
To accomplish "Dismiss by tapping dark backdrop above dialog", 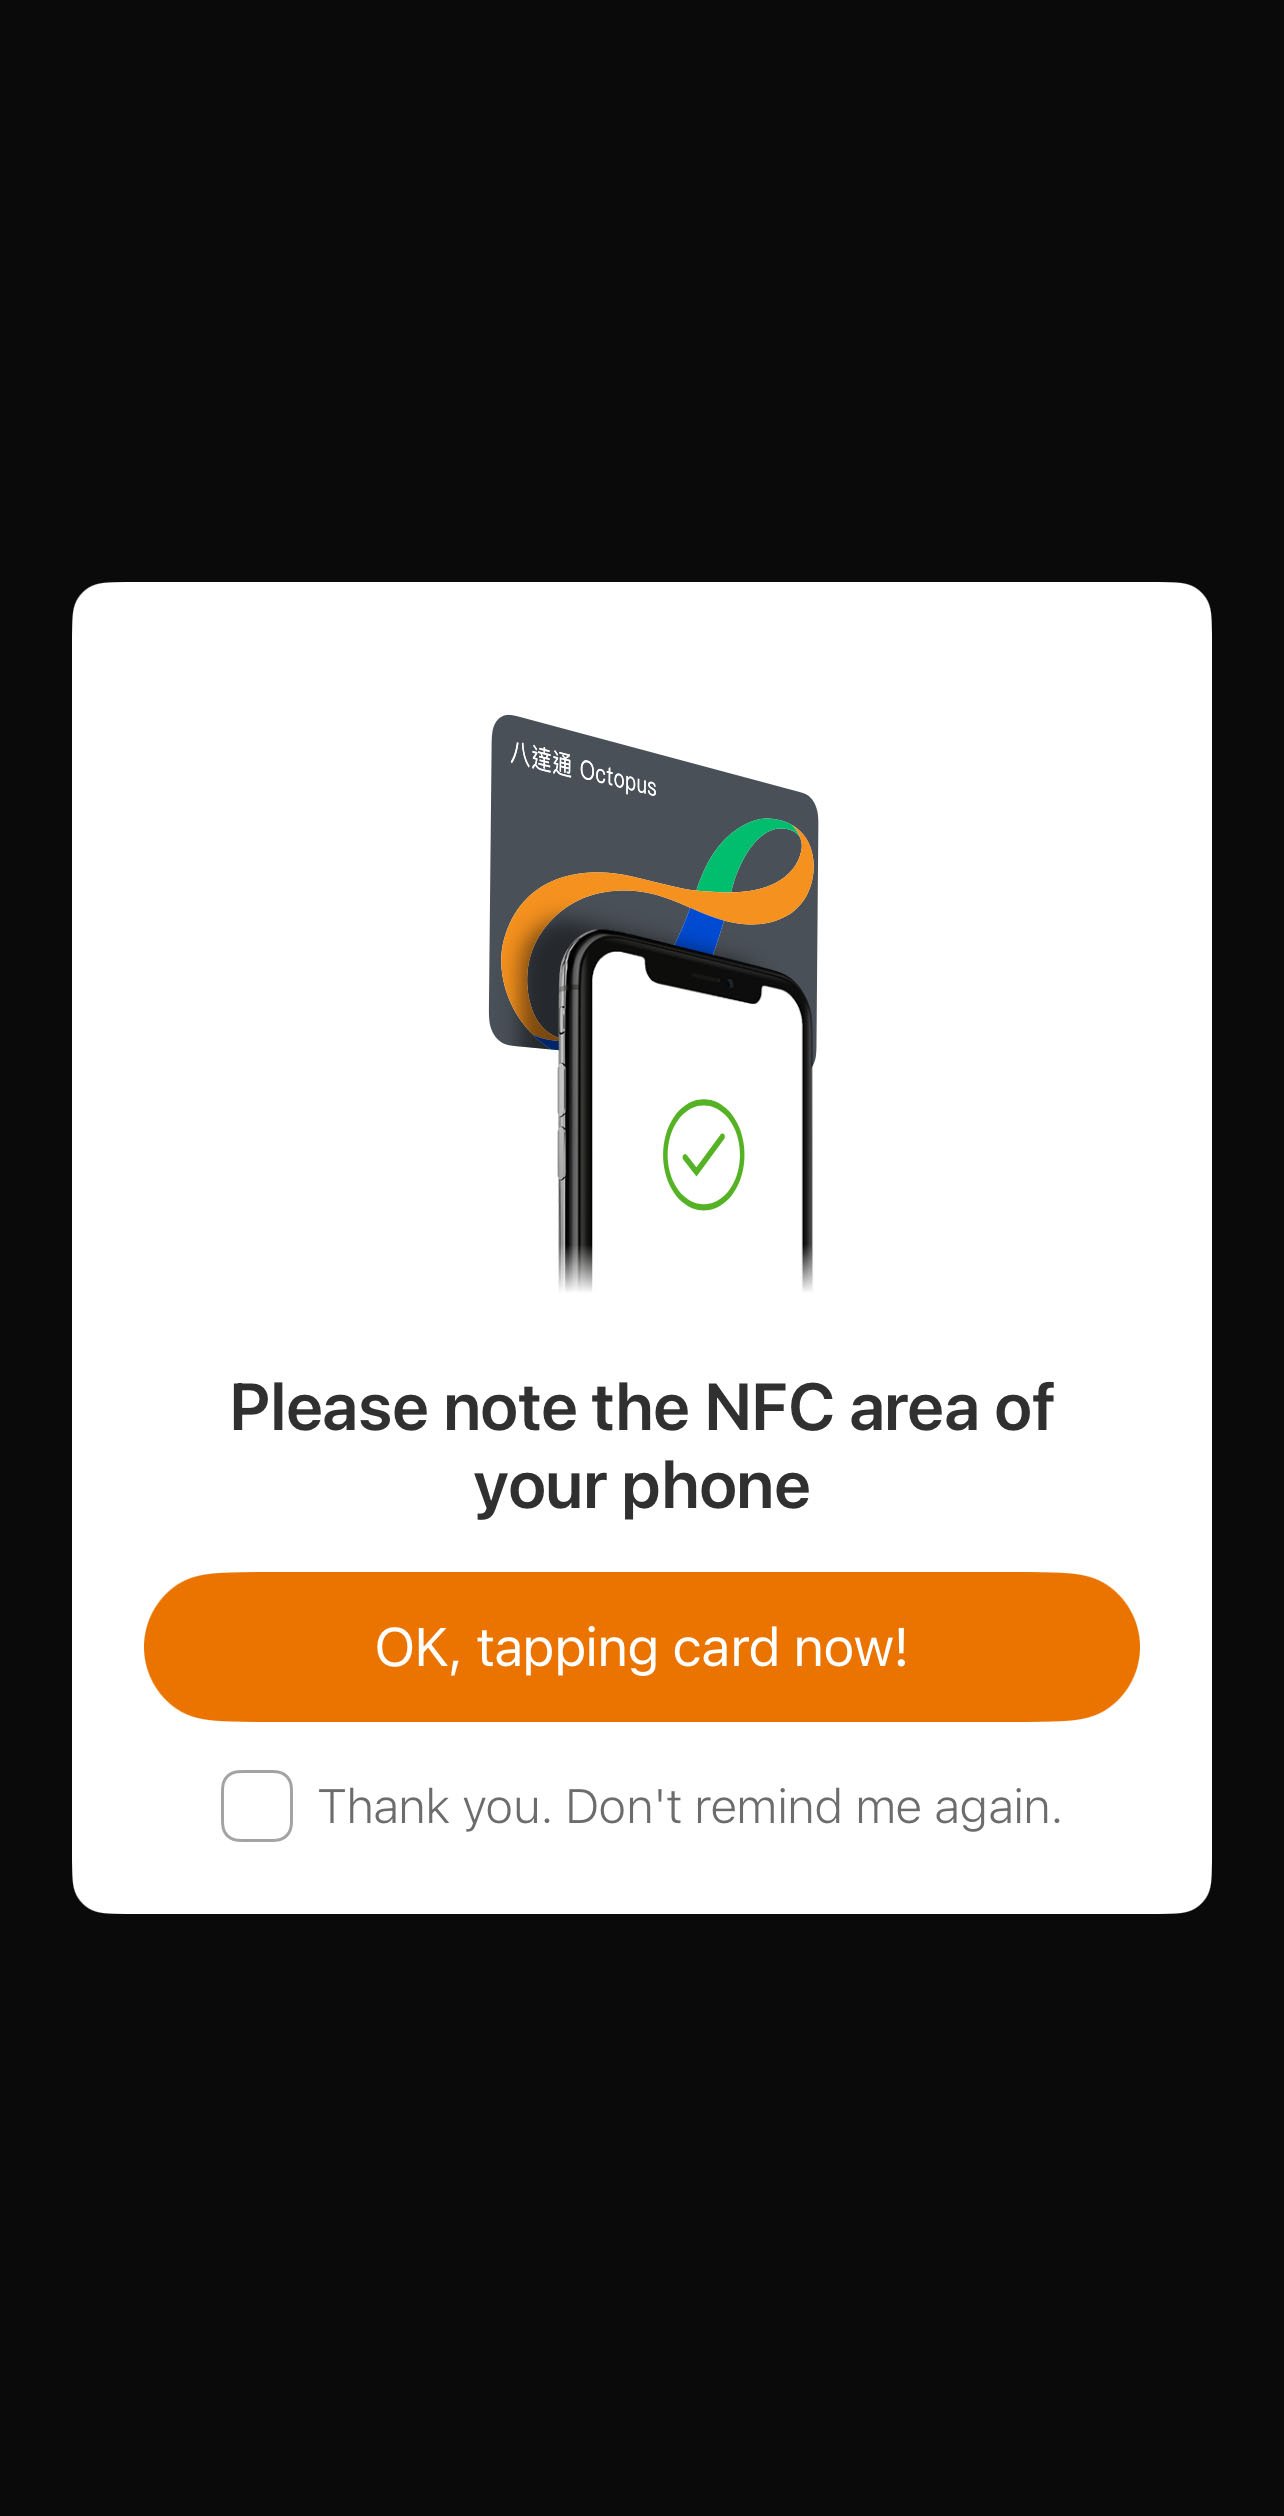I will point(642,290).
